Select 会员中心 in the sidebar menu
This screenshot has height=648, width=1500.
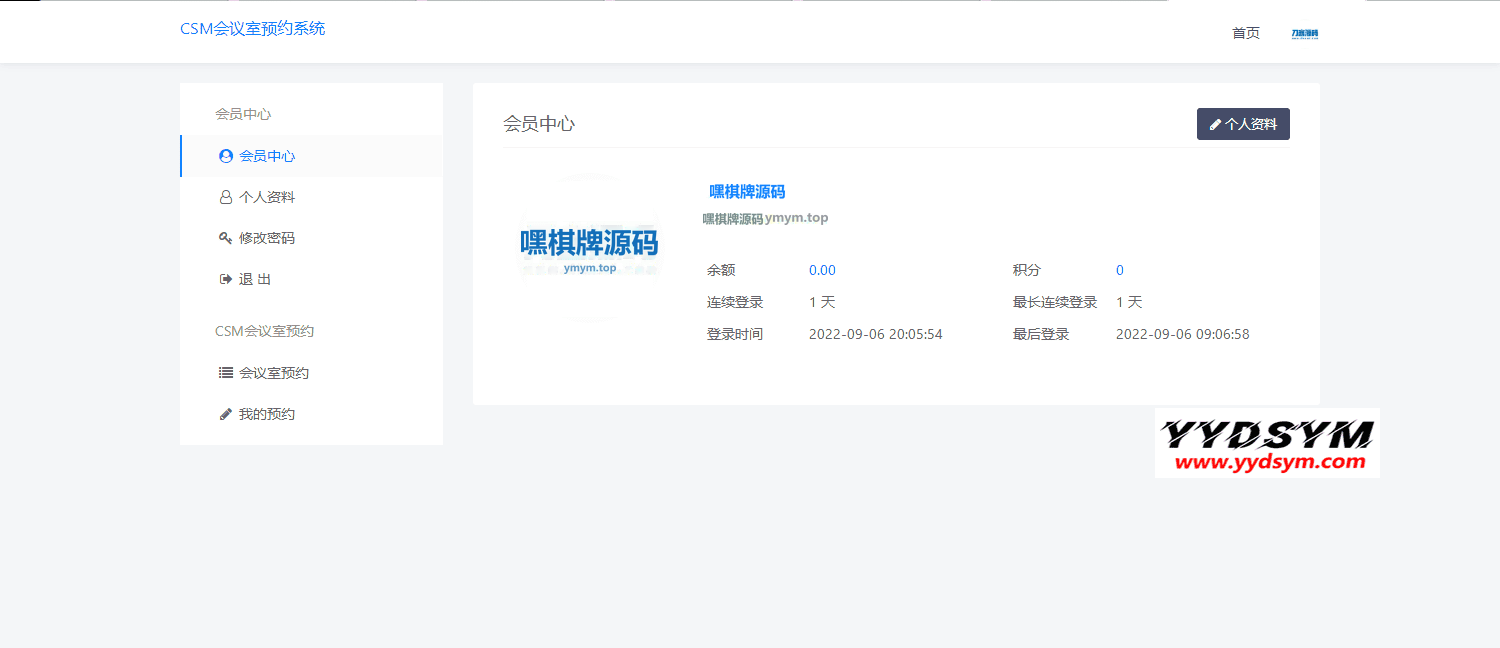coord(311,156)
